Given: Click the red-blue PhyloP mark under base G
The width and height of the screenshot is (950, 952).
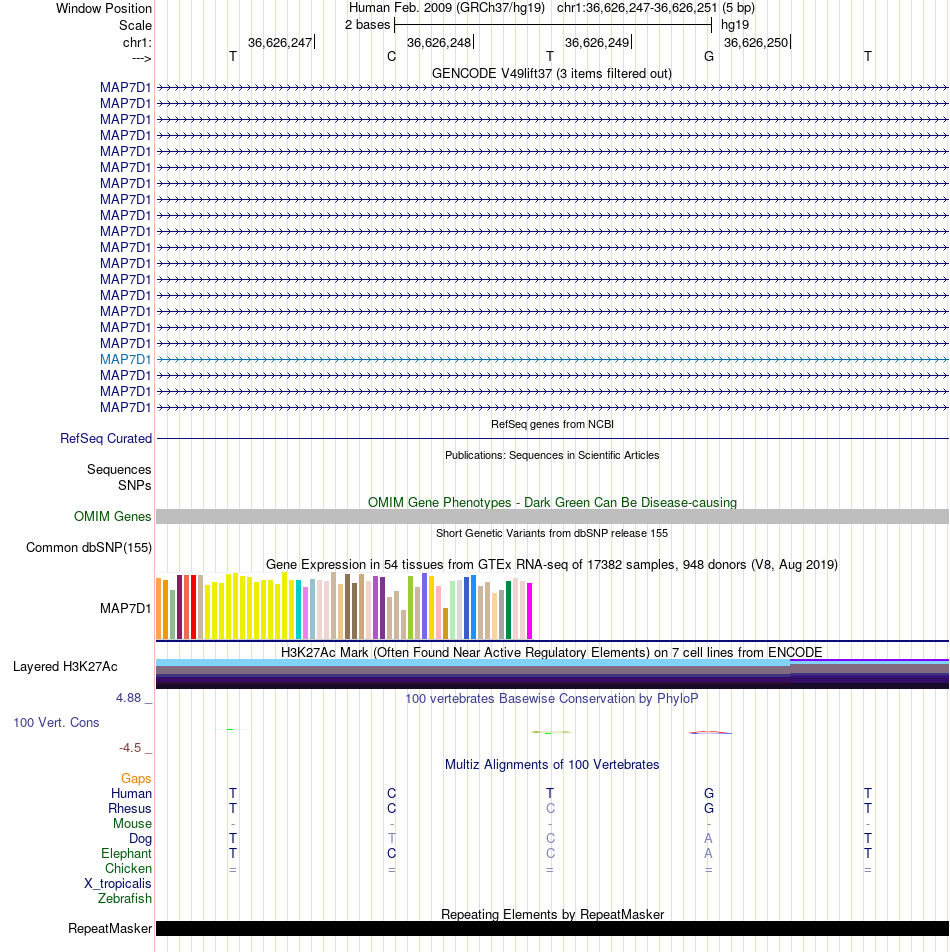Looking at the screenshot, I should point(710,732).
